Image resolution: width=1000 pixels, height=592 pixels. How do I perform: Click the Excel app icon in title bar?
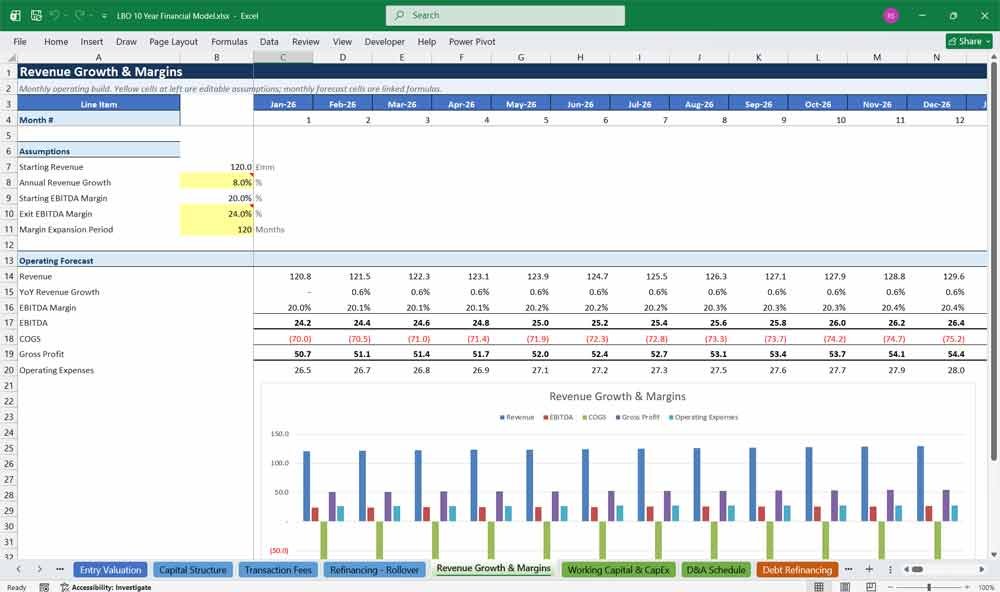click(15, 15)
